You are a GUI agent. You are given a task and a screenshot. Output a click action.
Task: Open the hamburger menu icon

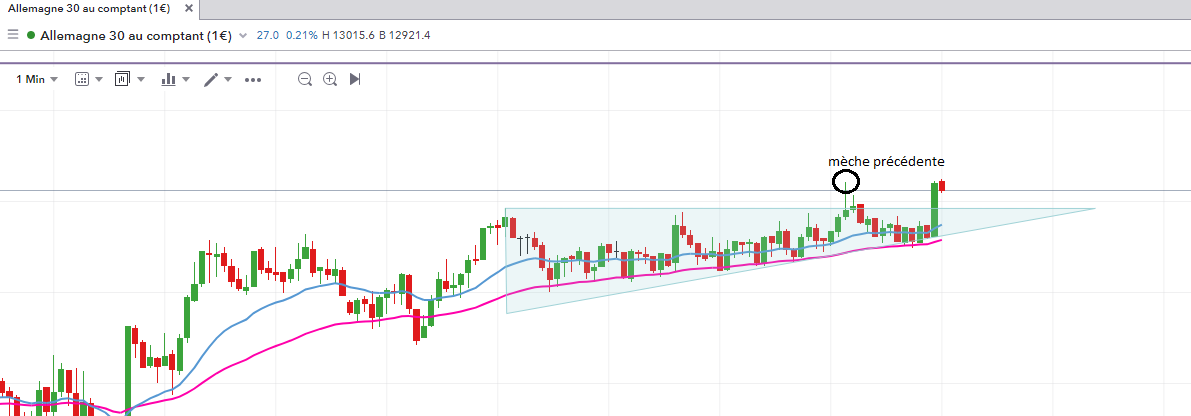point(13,35)
